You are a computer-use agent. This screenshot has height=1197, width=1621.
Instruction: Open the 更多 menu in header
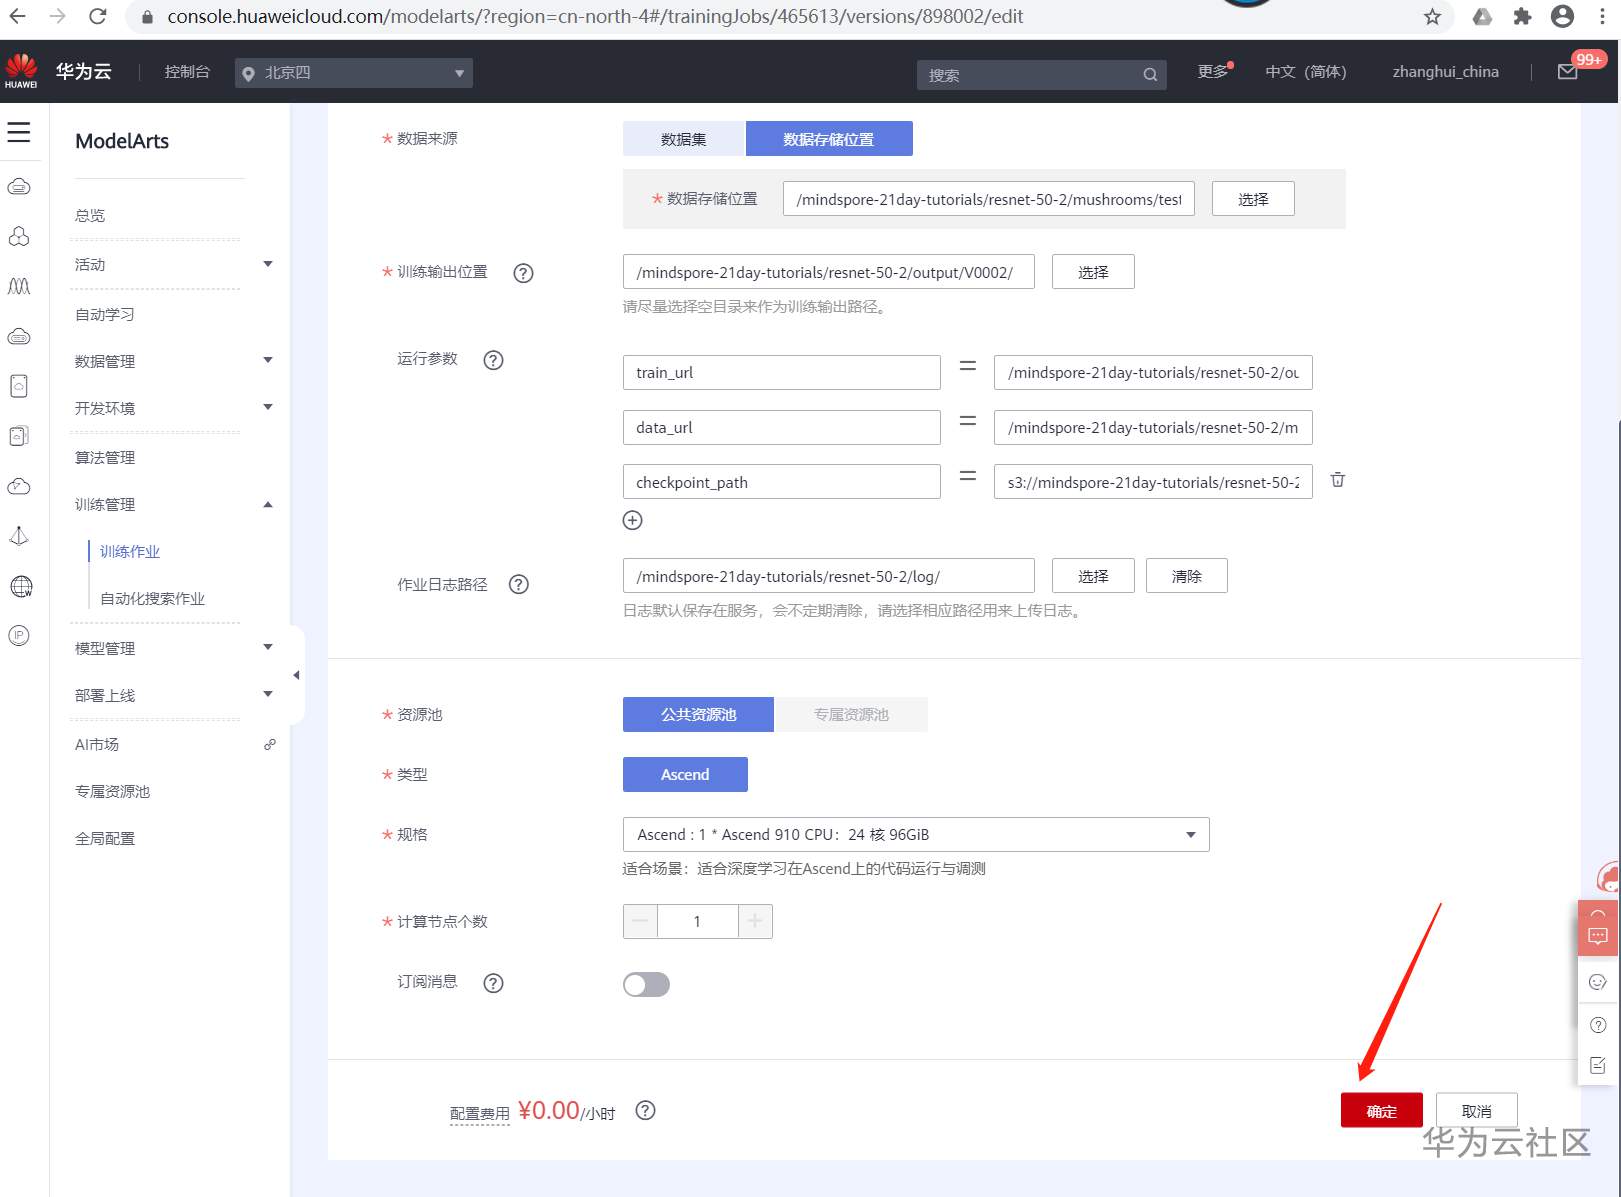pos(1214,71)
